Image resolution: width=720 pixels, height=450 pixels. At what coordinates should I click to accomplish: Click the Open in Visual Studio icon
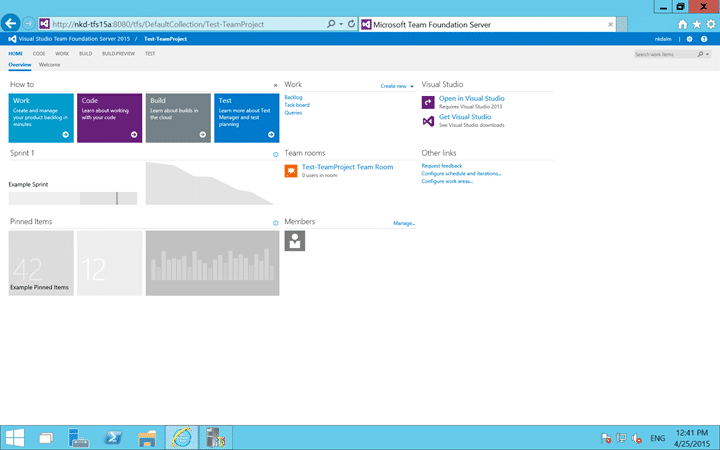point(428,102)
